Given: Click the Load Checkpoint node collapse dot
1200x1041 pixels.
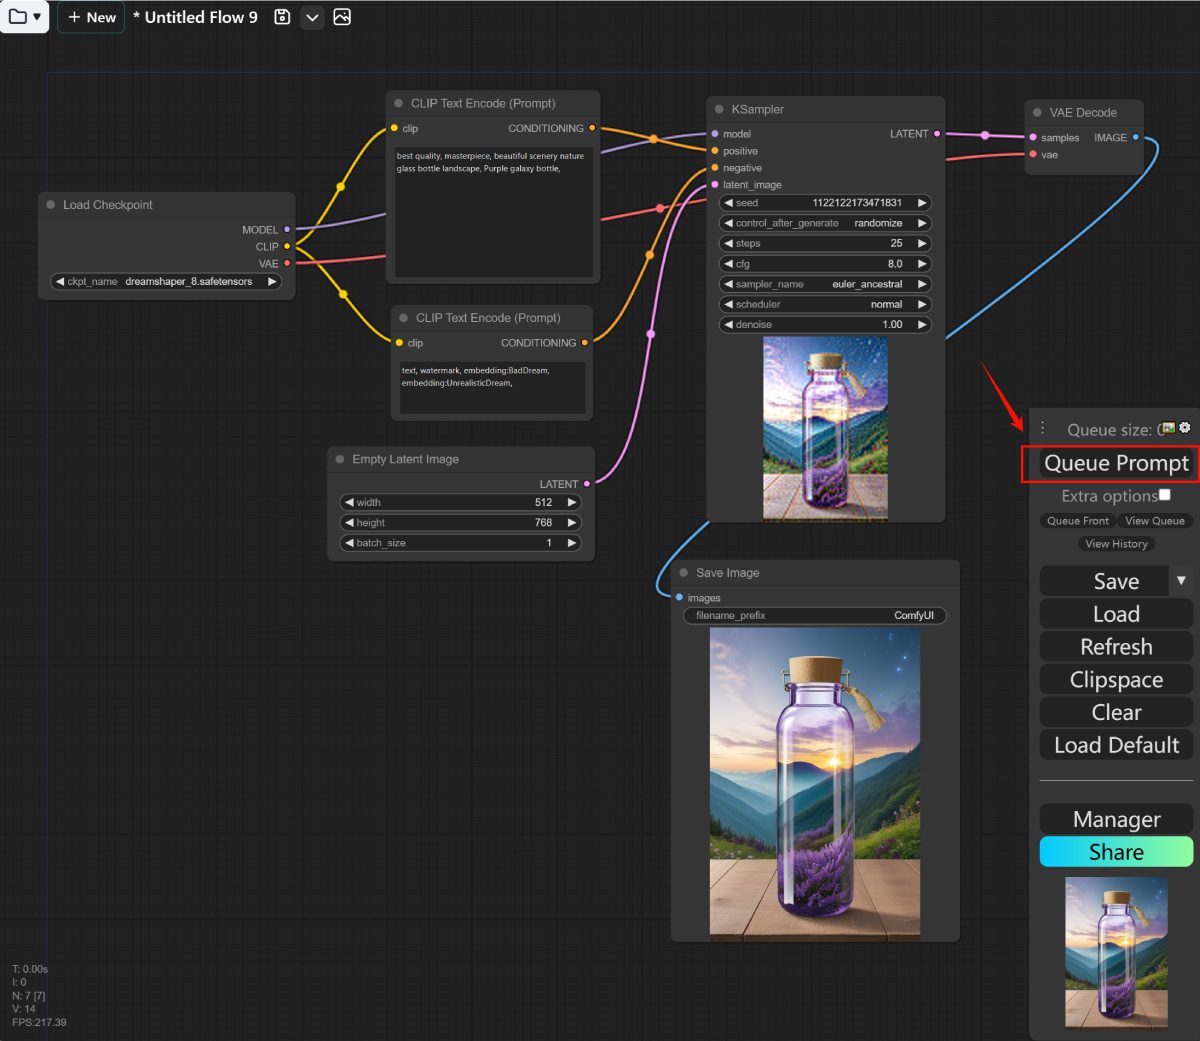Looking at the screenshot, I should 51,205.
